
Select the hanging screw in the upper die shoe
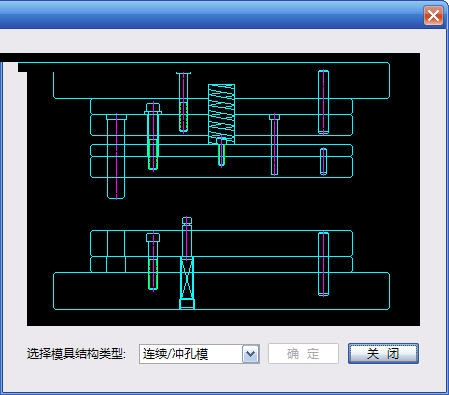[183, 102]
